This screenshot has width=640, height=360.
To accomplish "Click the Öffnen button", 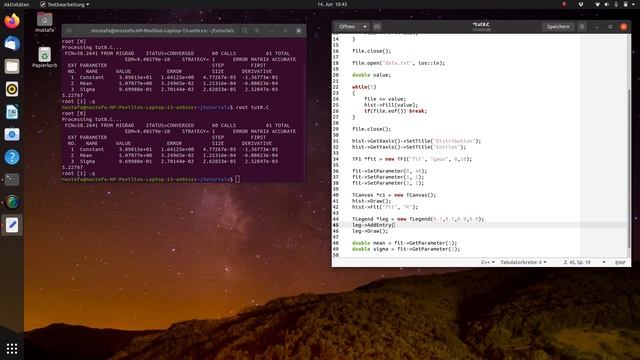I will click(347, 27).
